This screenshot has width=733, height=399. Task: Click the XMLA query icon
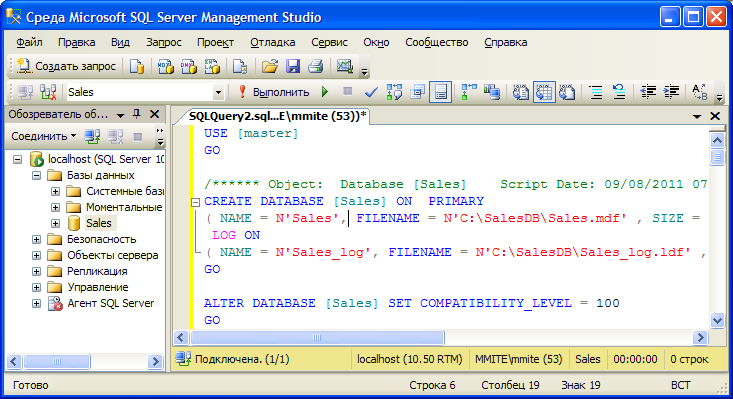(x=212, y=66)
